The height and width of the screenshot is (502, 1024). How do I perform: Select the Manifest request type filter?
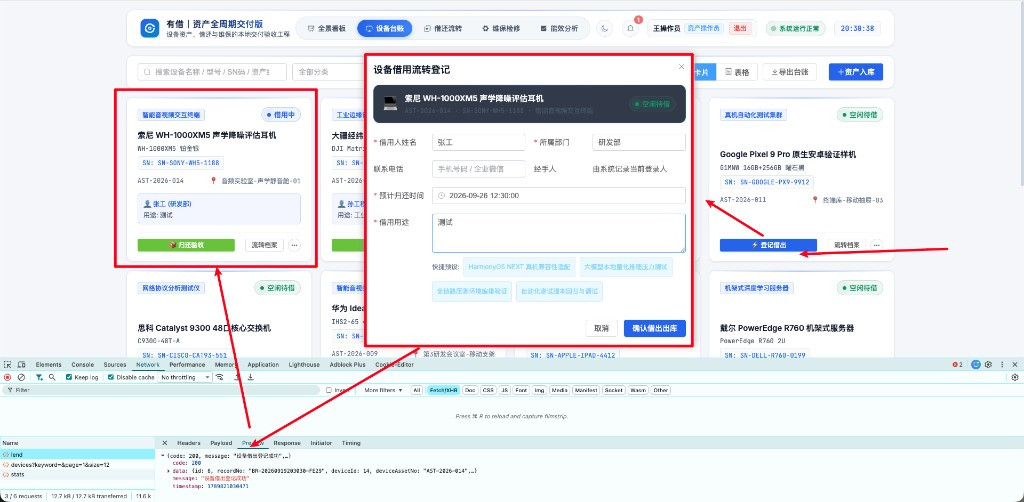586,390
